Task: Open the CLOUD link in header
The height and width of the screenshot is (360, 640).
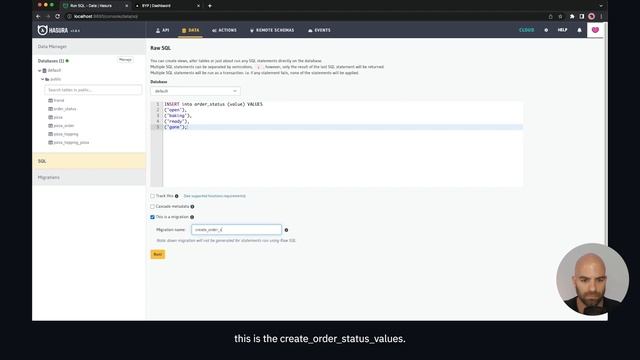Action: tap(526, 30)
